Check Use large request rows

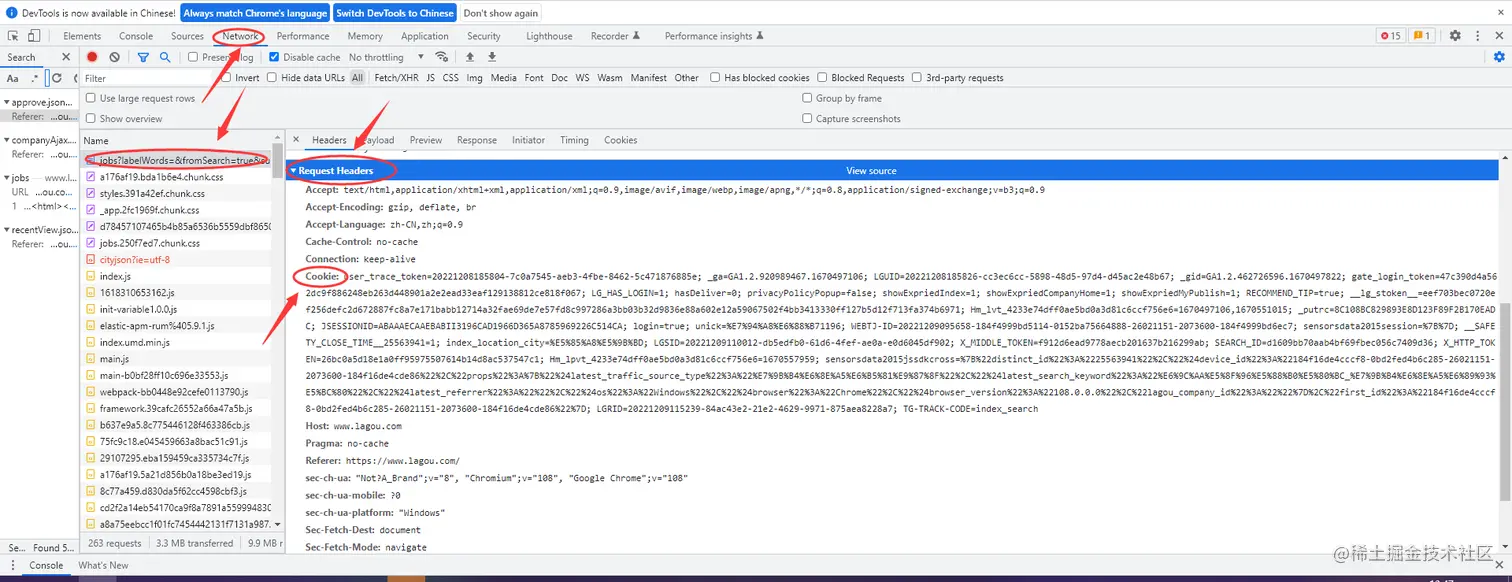coord(91,98)
